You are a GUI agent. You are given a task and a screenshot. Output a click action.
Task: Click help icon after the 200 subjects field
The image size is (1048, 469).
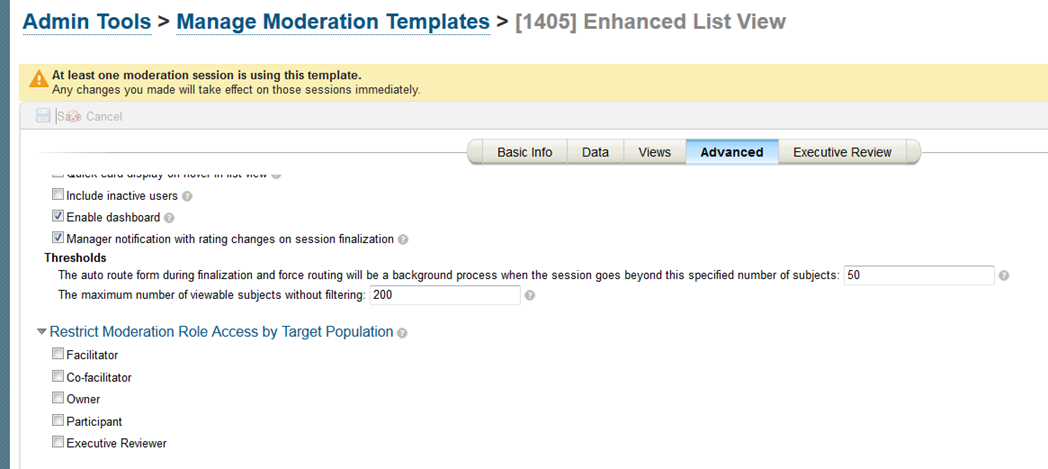pos(529,295)
